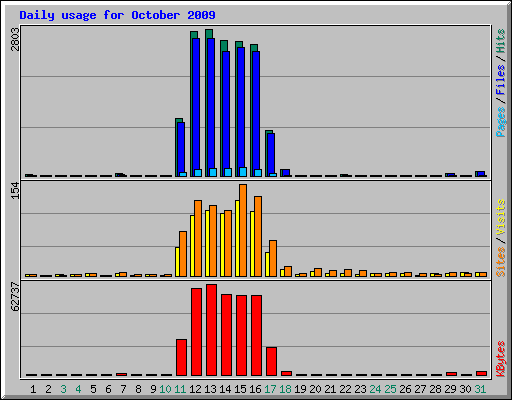This screenshot has height=400, width=512.
Task: Click the 154 visits axis value
Action: coord(15,191)
